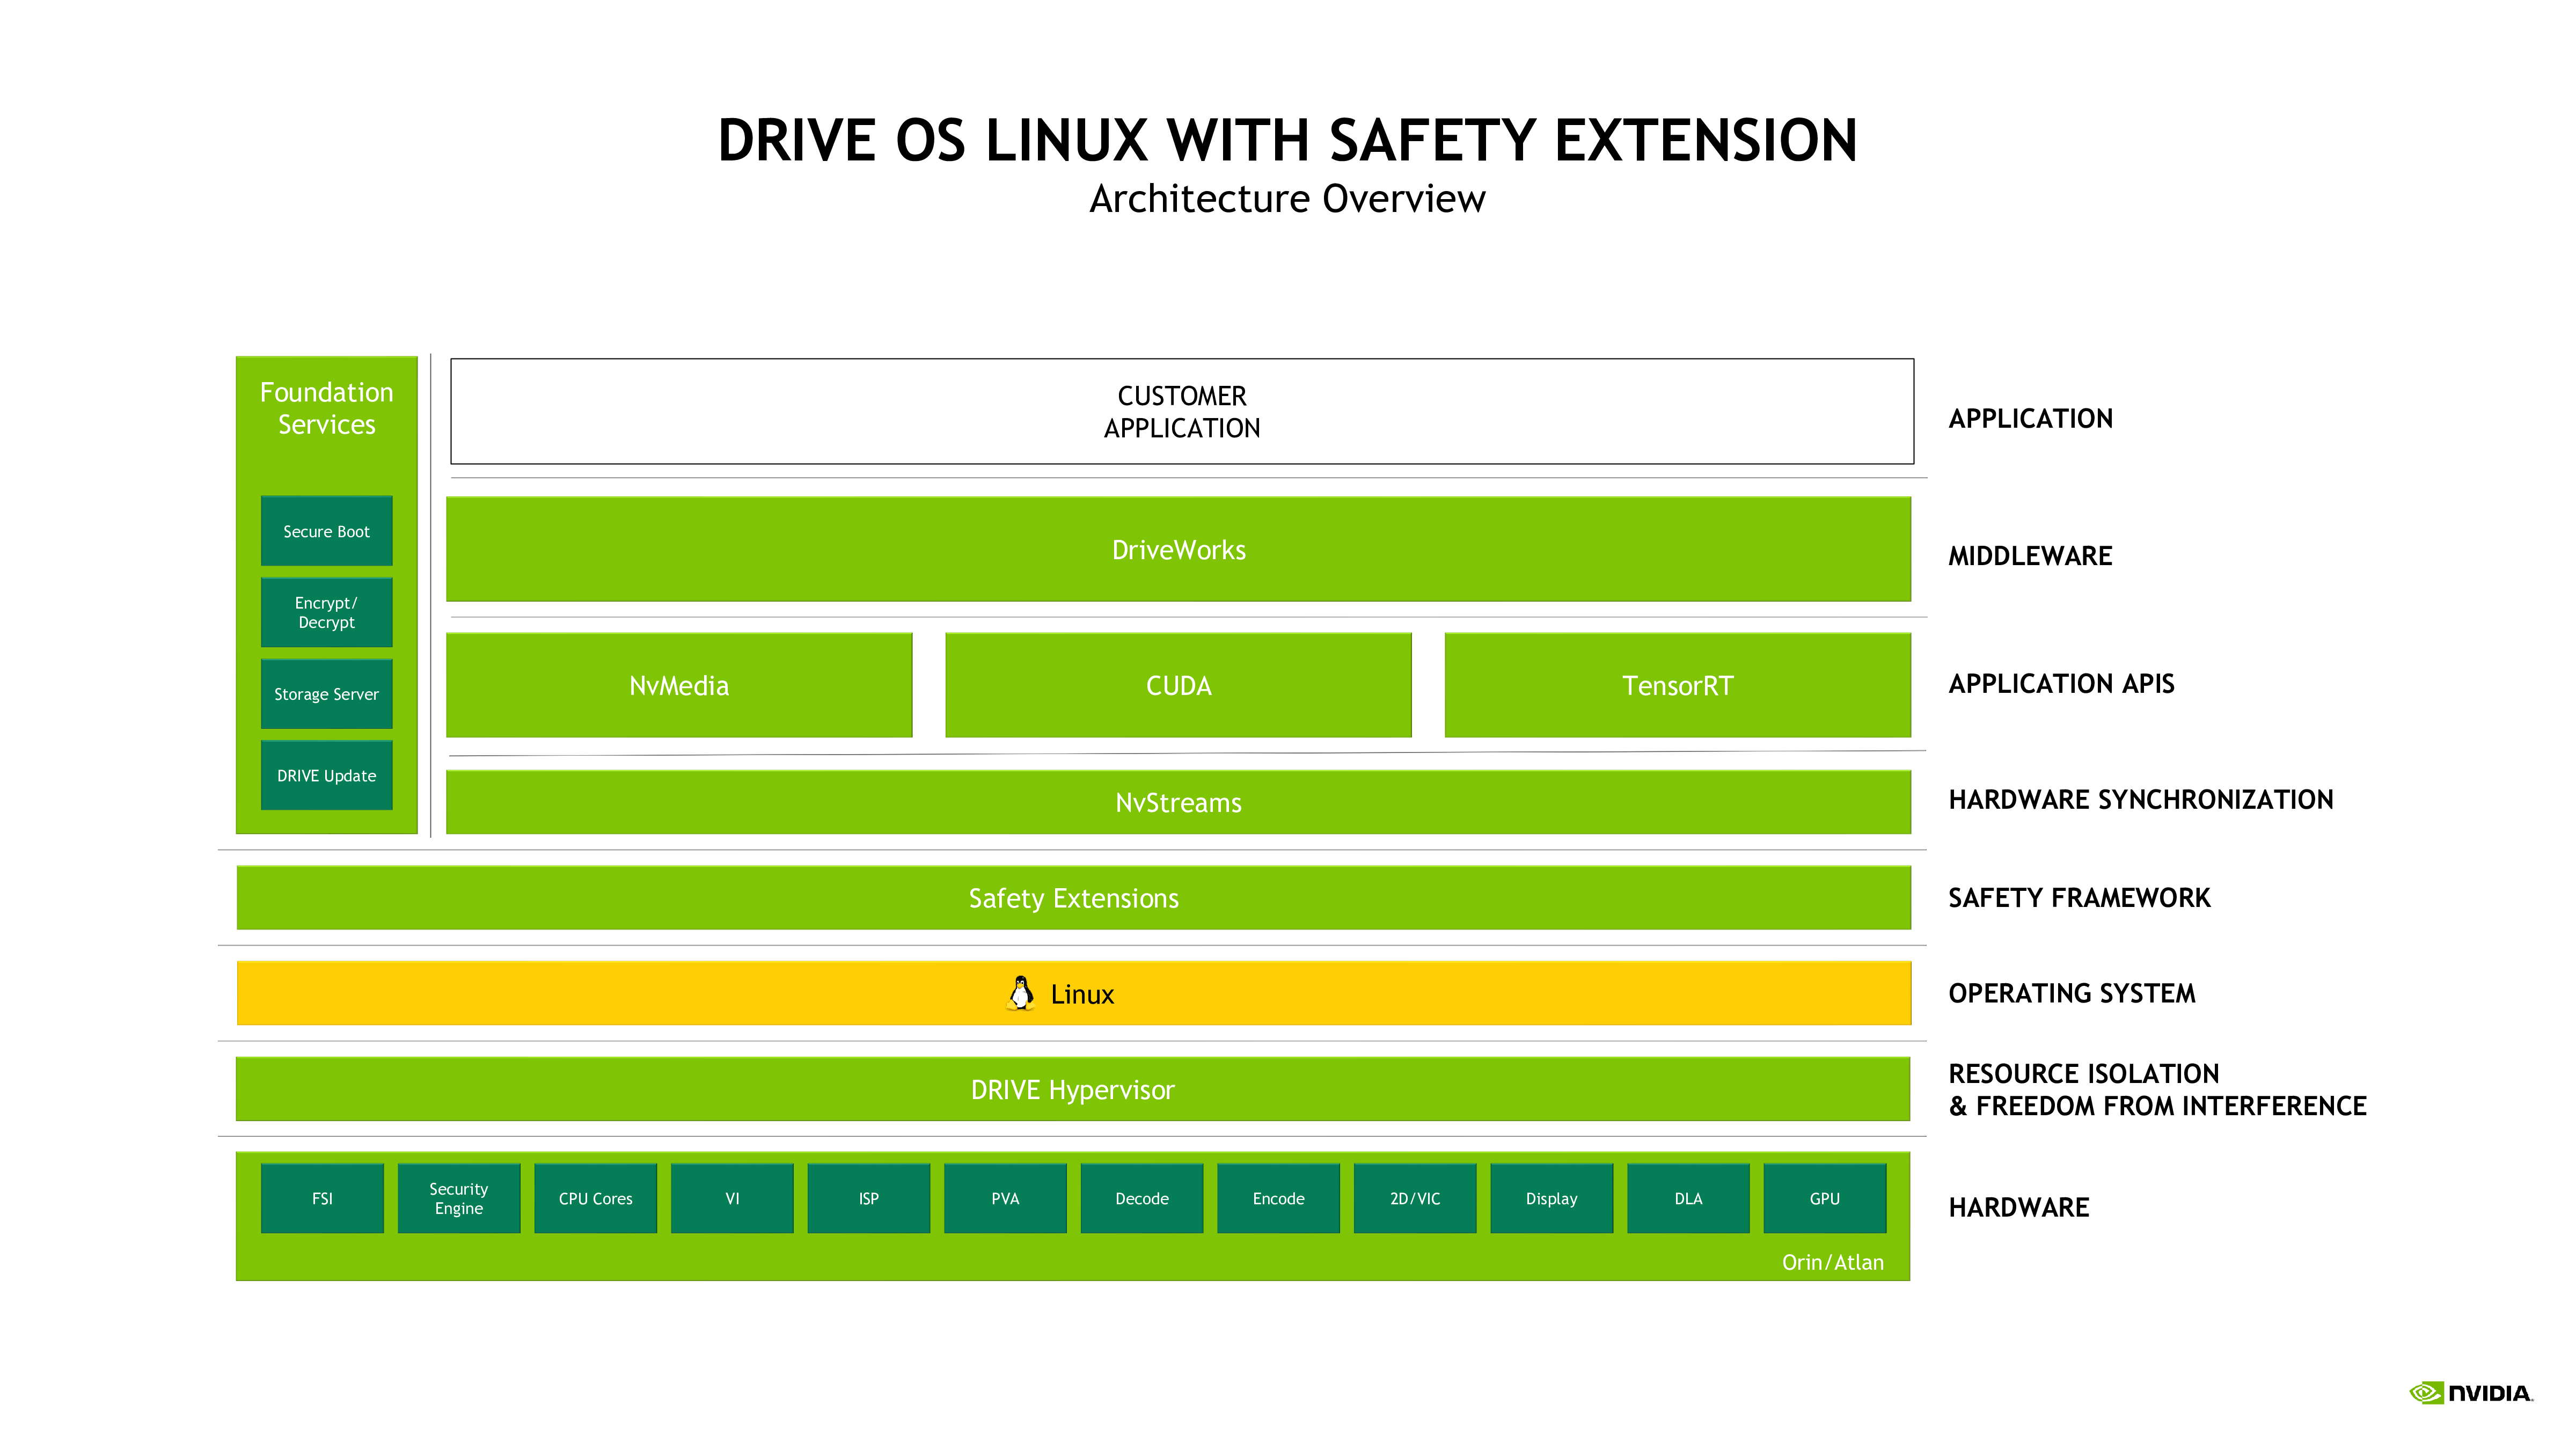The width and height of the screenshot is (2576, 1449).
Task: Select the FSI hardware block
Action: (x=322, y=1198)
